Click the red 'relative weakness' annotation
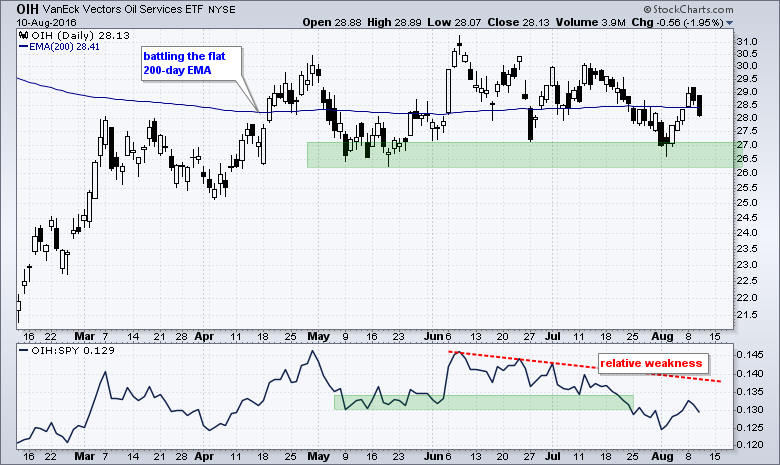This screenshot has width=780, height=465. point(651,363)
